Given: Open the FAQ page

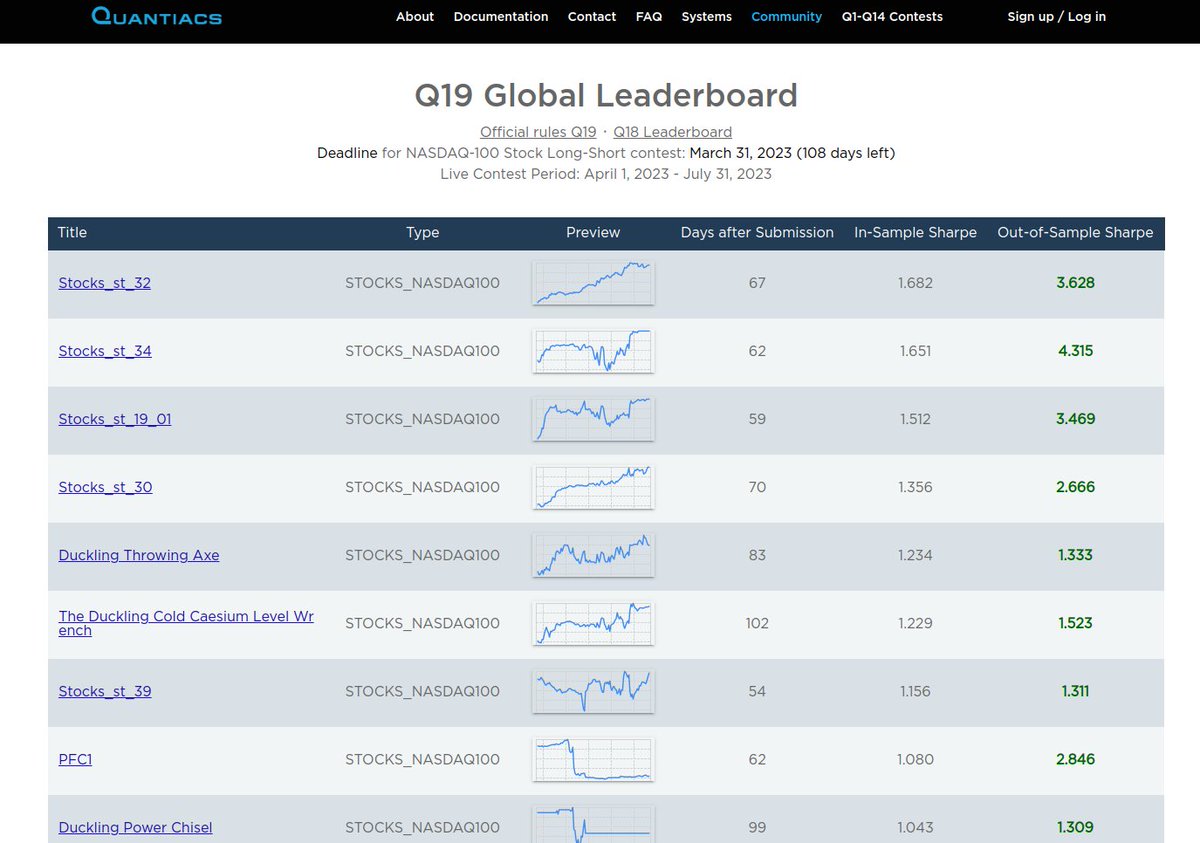Looking at the screenshot, I should (649, 16).
